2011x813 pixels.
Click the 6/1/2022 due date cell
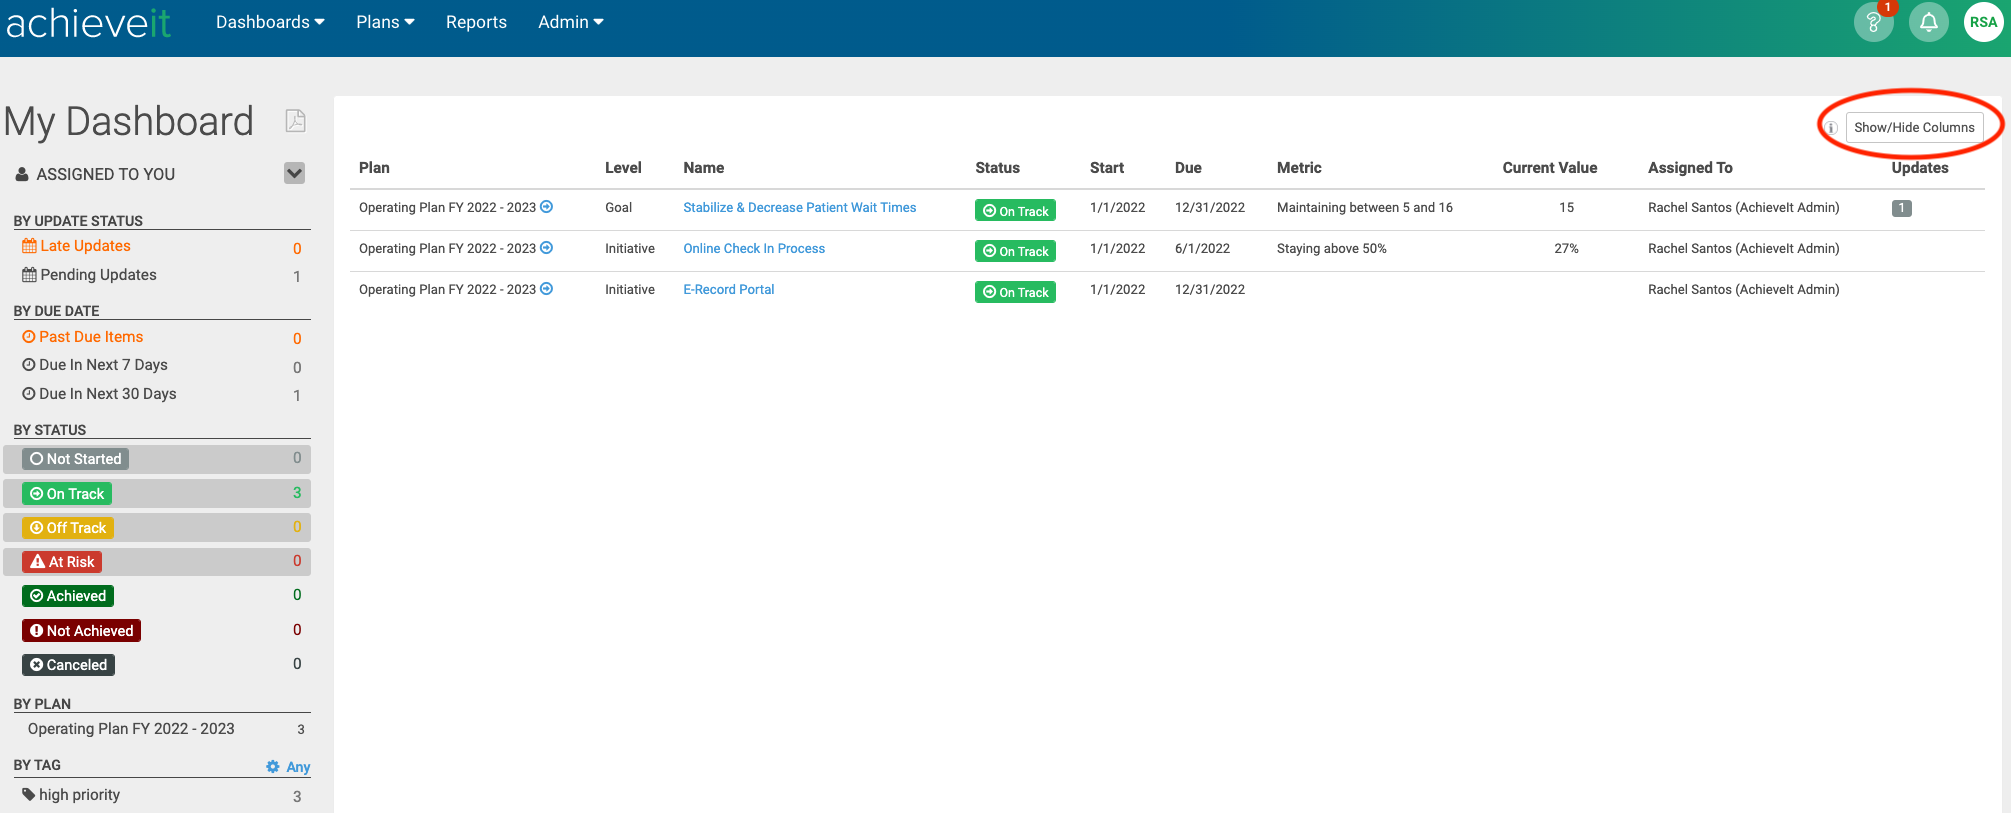coord(1202,249)
